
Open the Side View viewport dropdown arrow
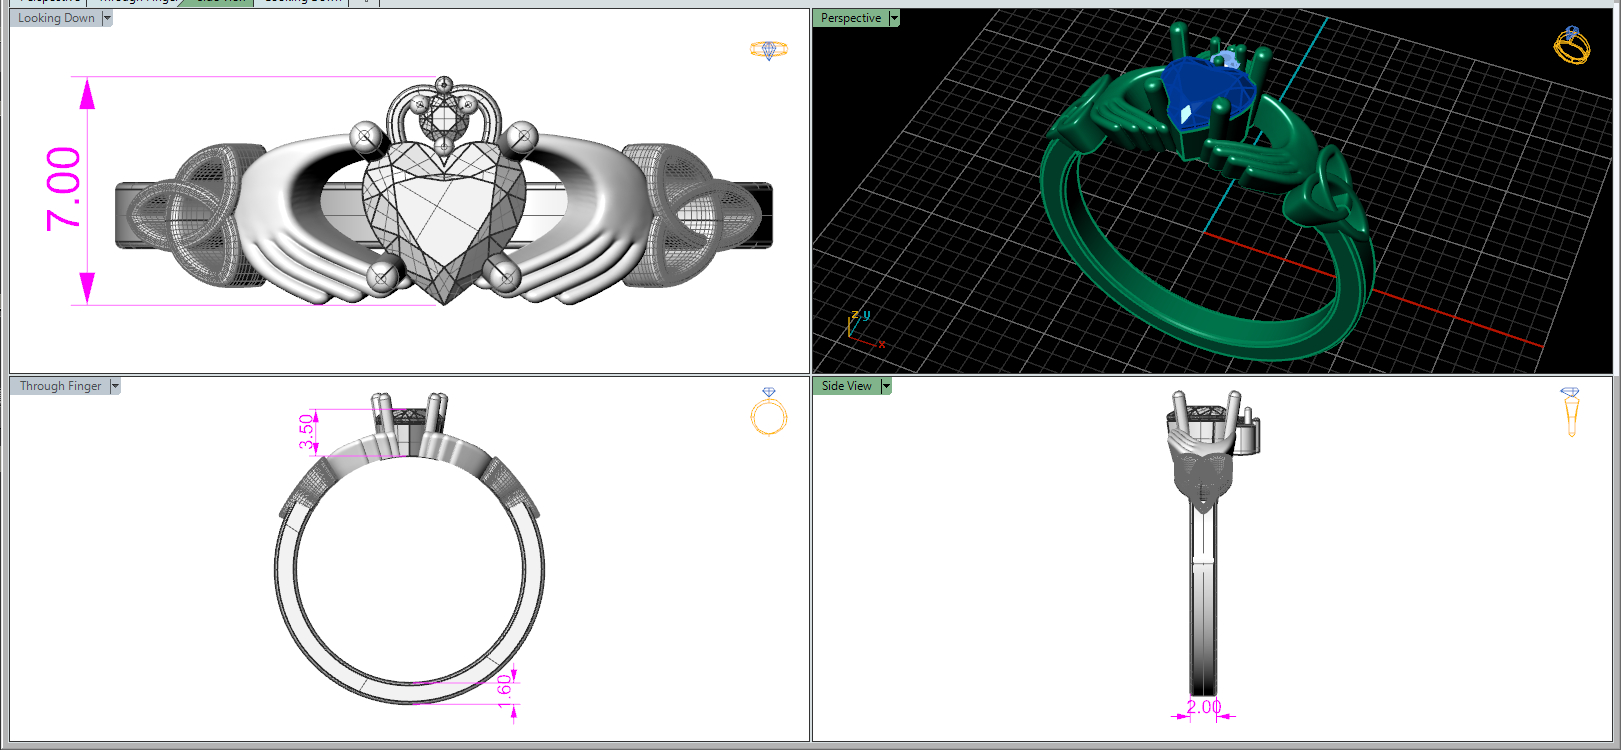click(x=886, y=386)
